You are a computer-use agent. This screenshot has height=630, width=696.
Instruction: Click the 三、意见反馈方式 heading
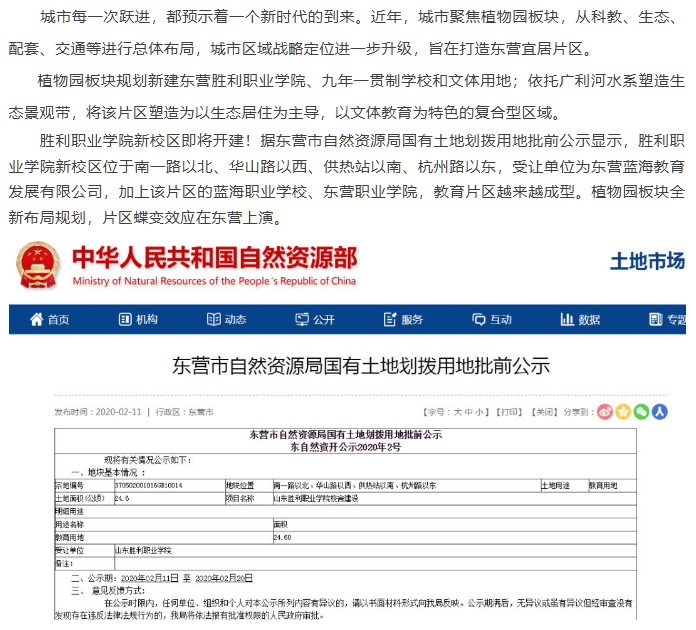pyautogui.click(x=108, y=590)
